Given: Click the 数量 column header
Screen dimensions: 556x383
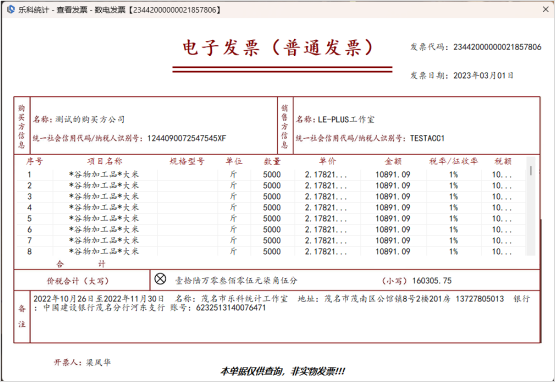Looking at the screenshot, I should (272, 161).
